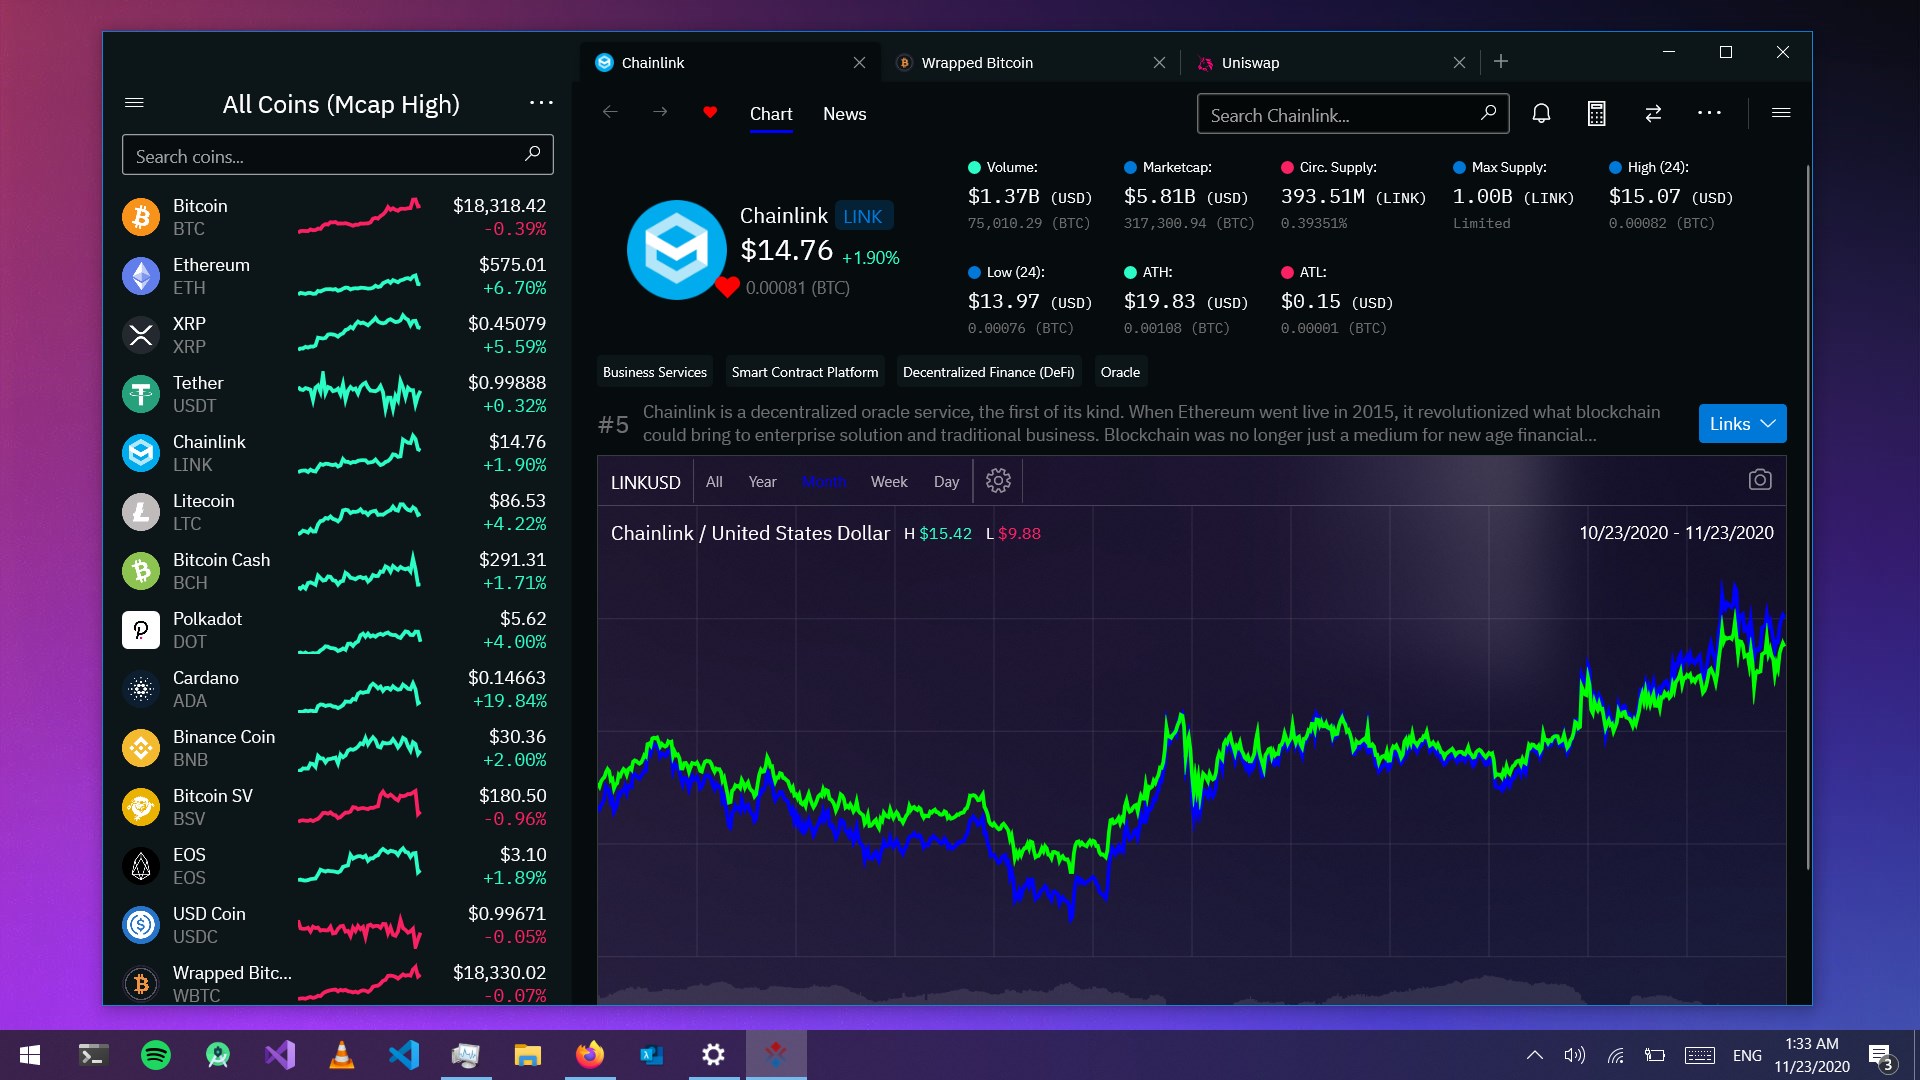Open chart settings gear icon
This screenshot has height=1080, width=1920.
tap(998, 481)
